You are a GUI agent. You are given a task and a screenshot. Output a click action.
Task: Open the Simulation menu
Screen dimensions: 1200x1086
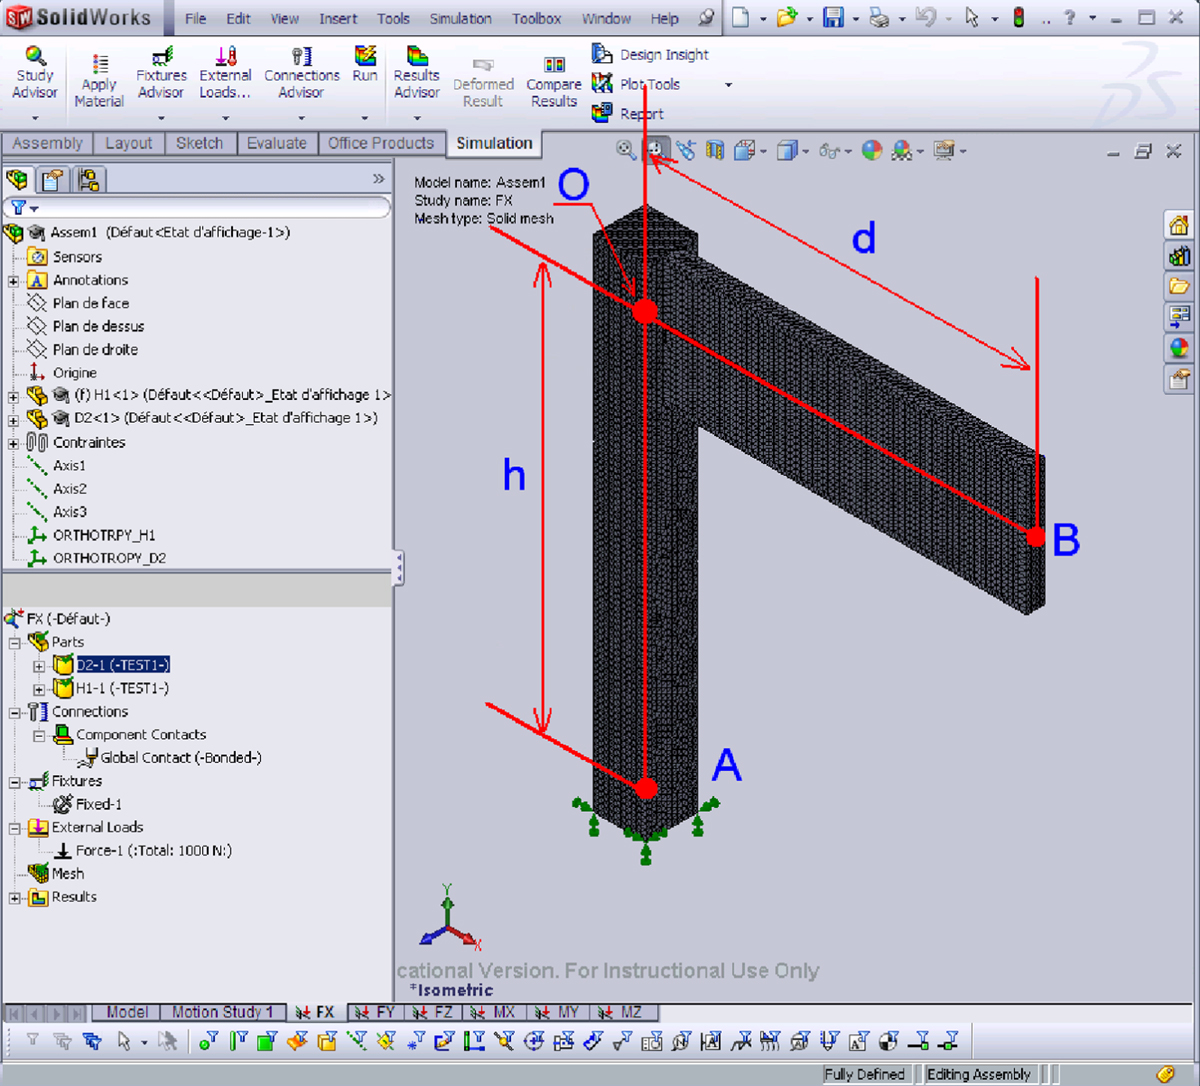pos(460,18)
